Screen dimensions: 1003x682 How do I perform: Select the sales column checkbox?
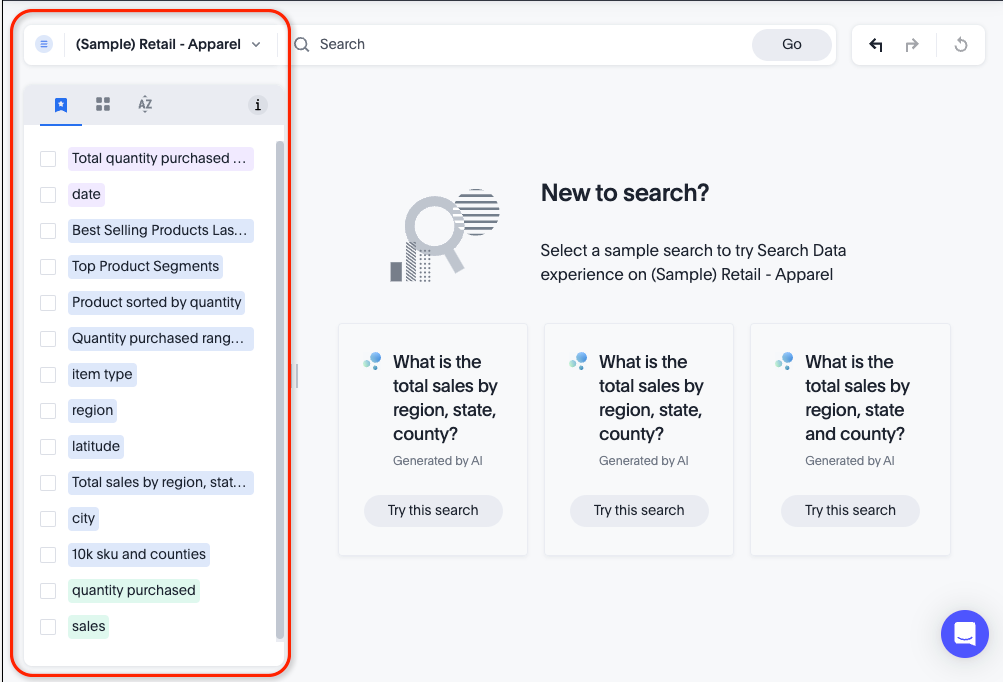click(47, 626)
